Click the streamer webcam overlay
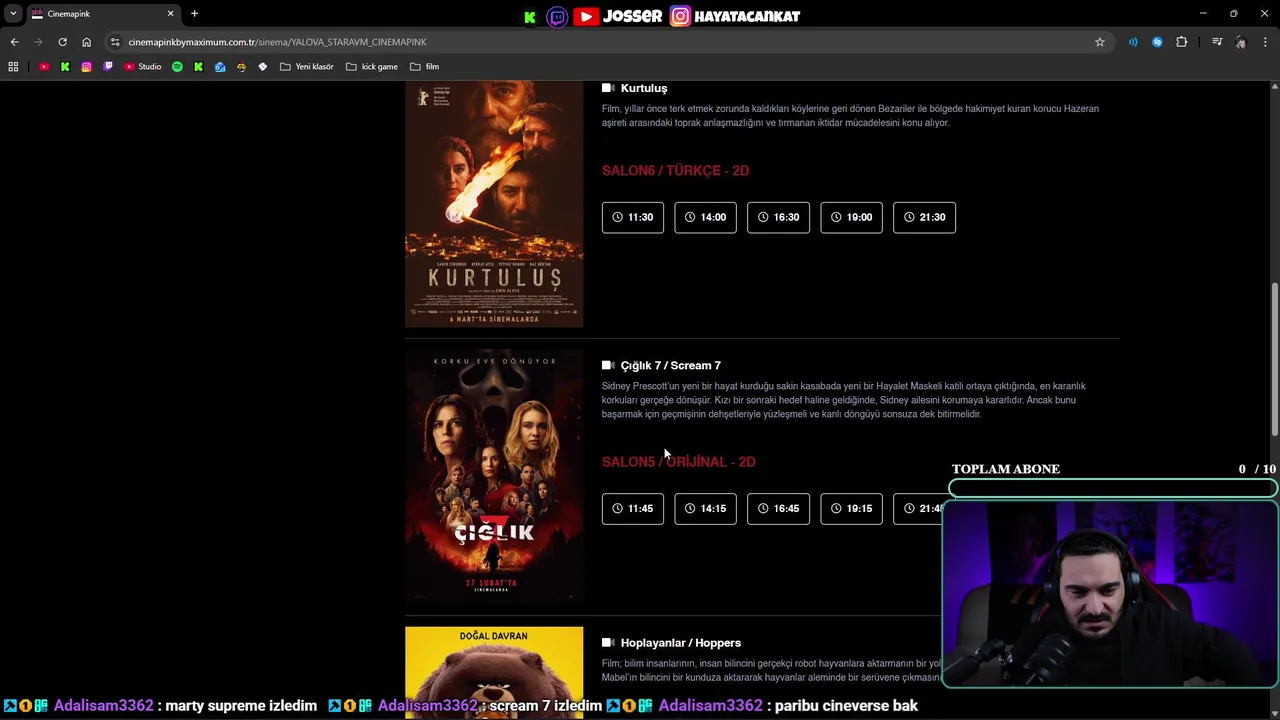 click(1110, 593)
